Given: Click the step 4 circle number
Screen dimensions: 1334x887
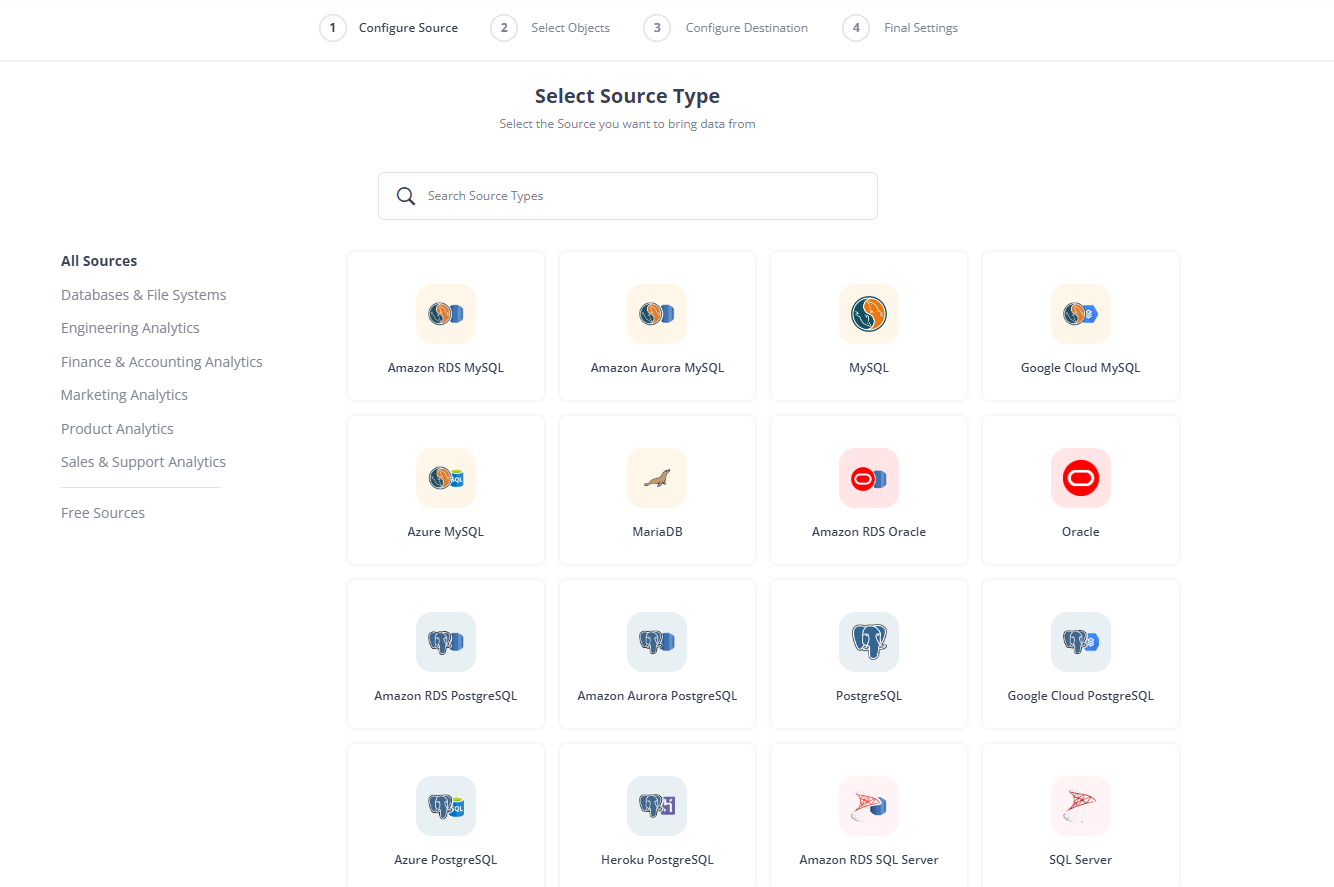Looking at the screenshot, I should tap(855, 28).
